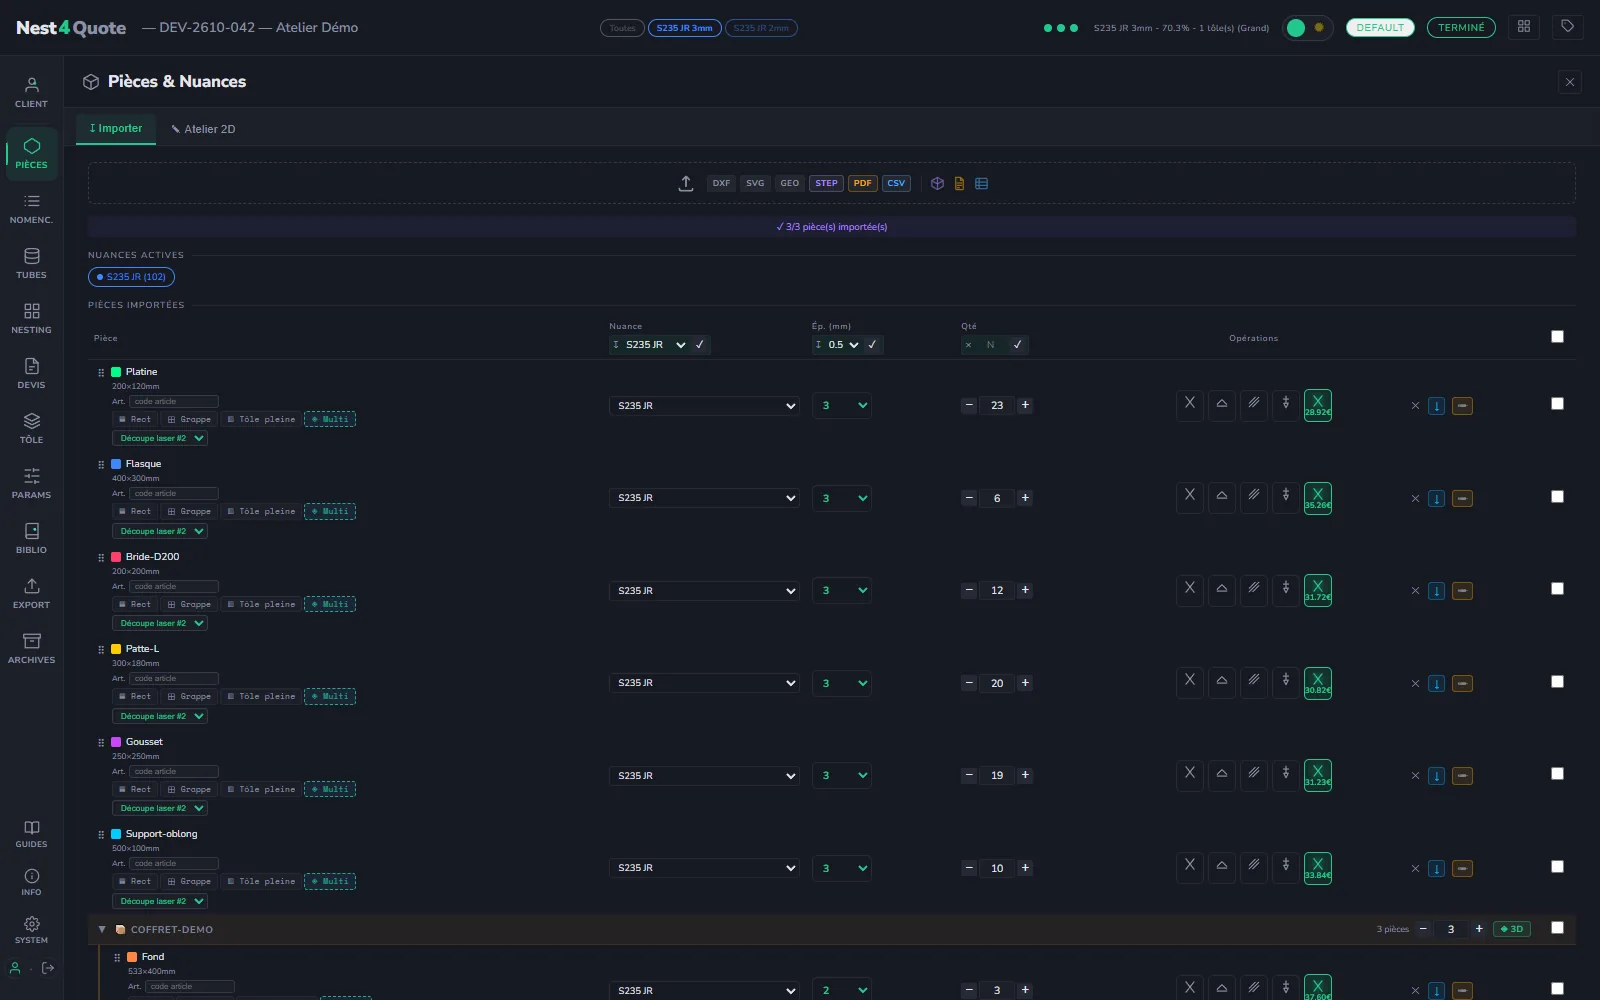
Task: Click the upload file icon
Action: [x=686, y=183]
